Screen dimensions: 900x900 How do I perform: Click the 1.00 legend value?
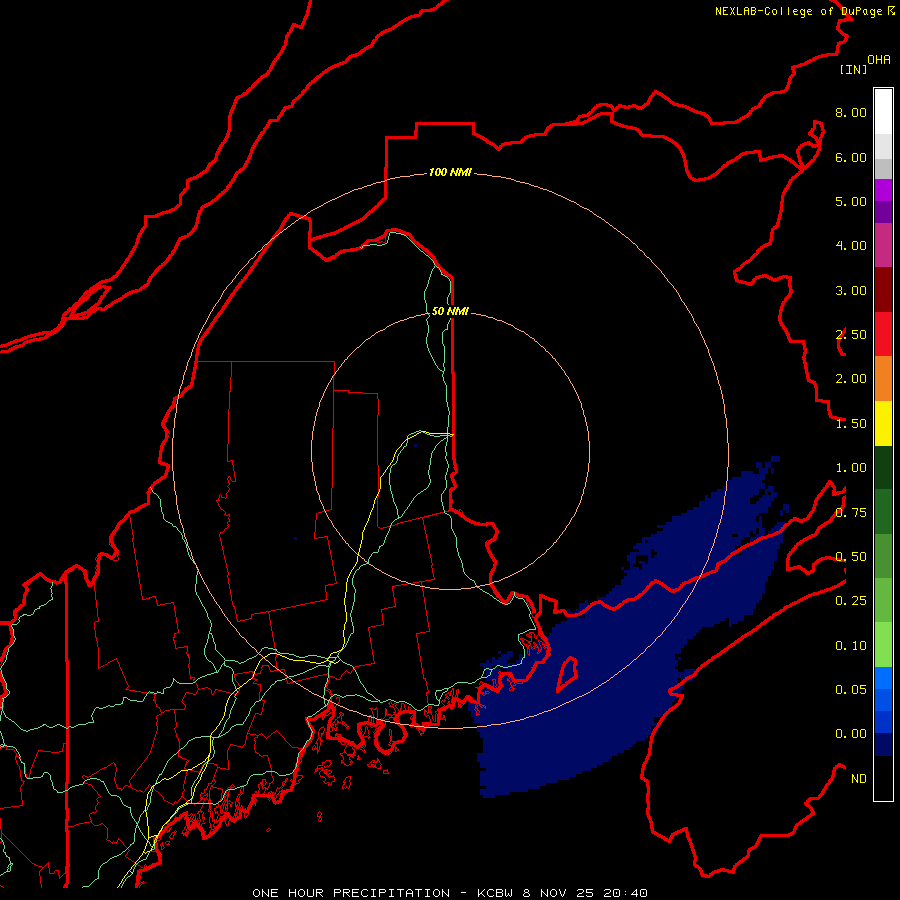tap(851, 468)
